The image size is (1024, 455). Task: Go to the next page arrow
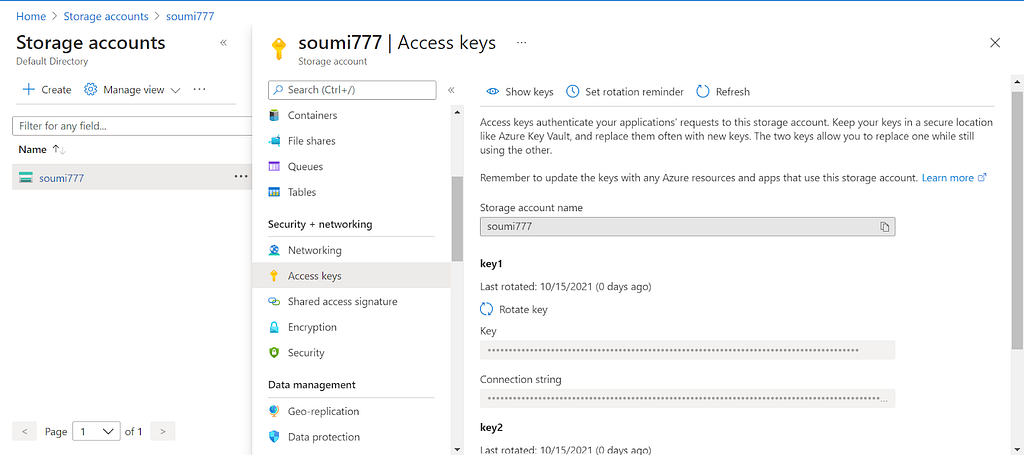[x=163, y=431]
